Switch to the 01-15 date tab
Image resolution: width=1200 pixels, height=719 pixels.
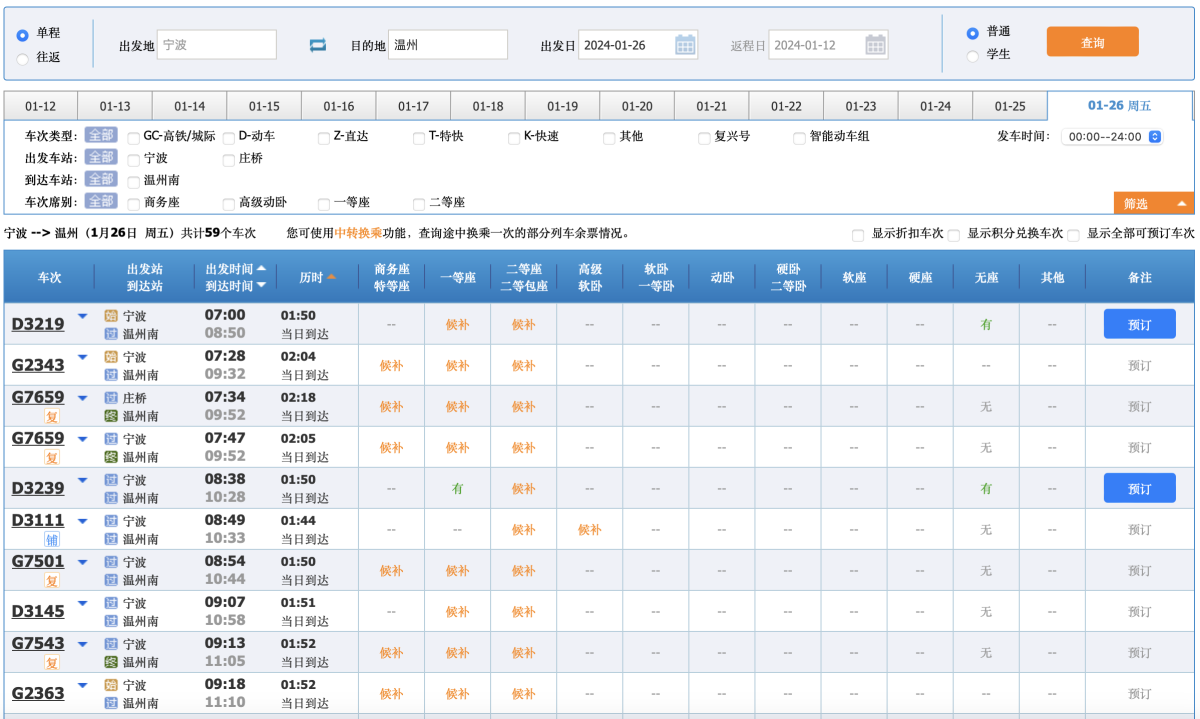coord(264,106)
